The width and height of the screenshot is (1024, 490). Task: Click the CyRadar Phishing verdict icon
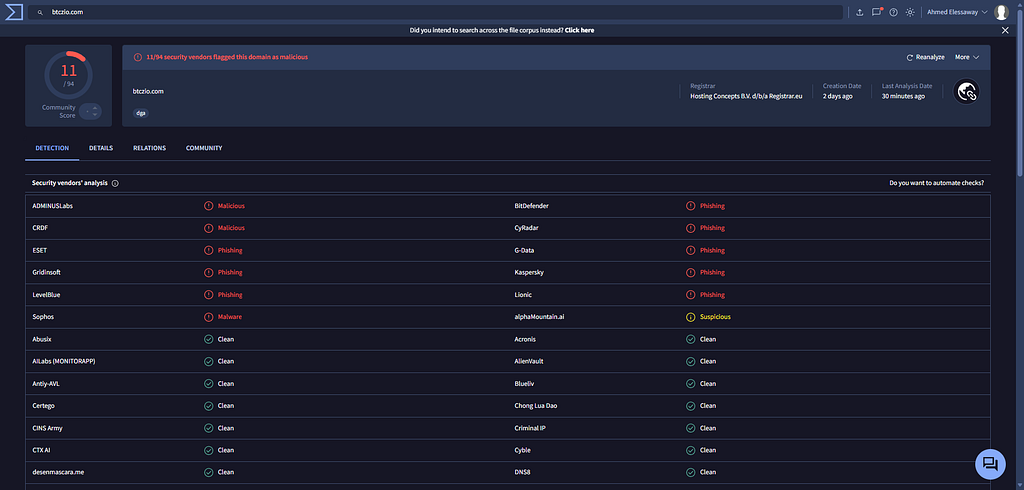[x=690, y=228]
